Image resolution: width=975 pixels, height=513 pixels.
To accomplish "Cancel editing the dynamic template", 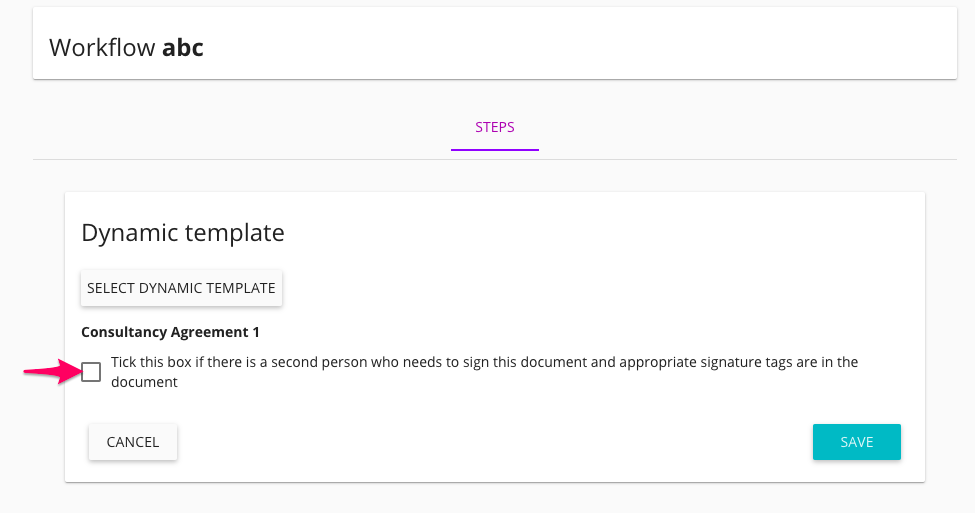I will [133, 442].
